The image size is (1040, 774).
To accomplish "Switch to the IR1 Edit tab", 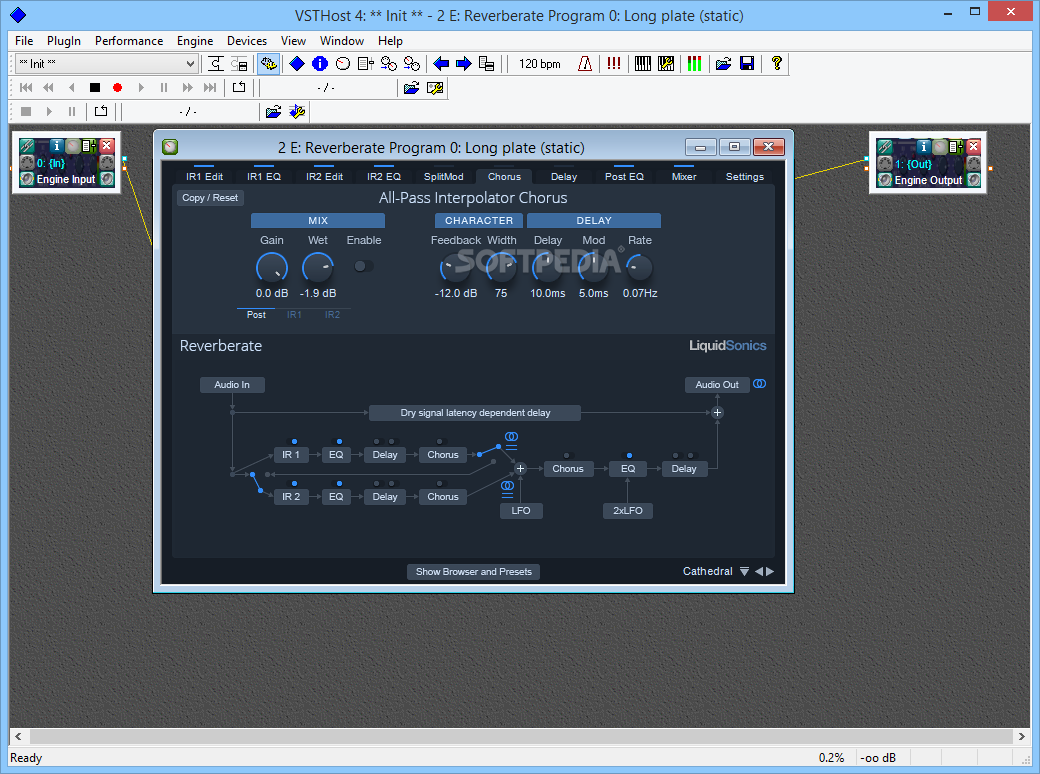I will (204, 176).
